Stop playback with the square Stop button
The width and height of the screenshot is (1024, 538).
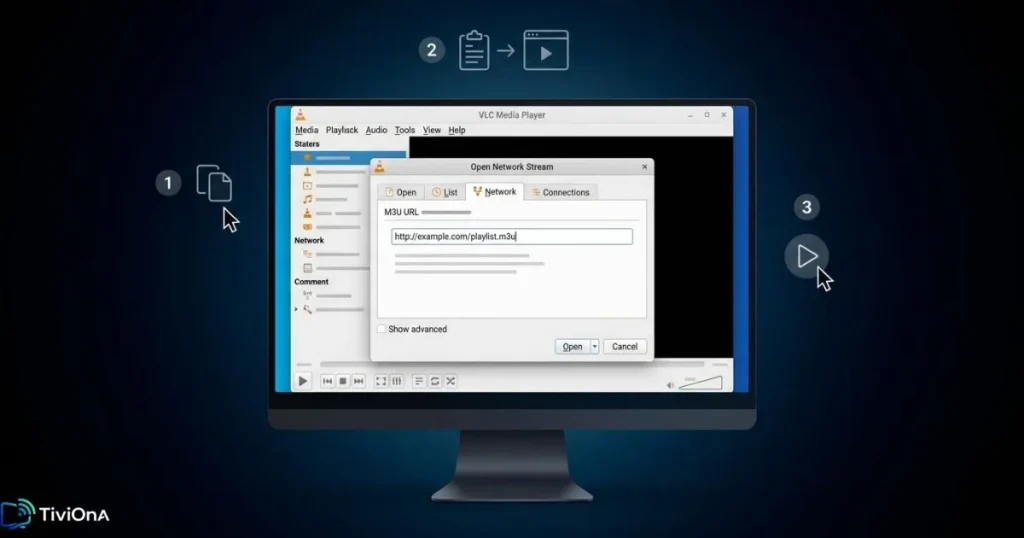(x=343, y=381)
